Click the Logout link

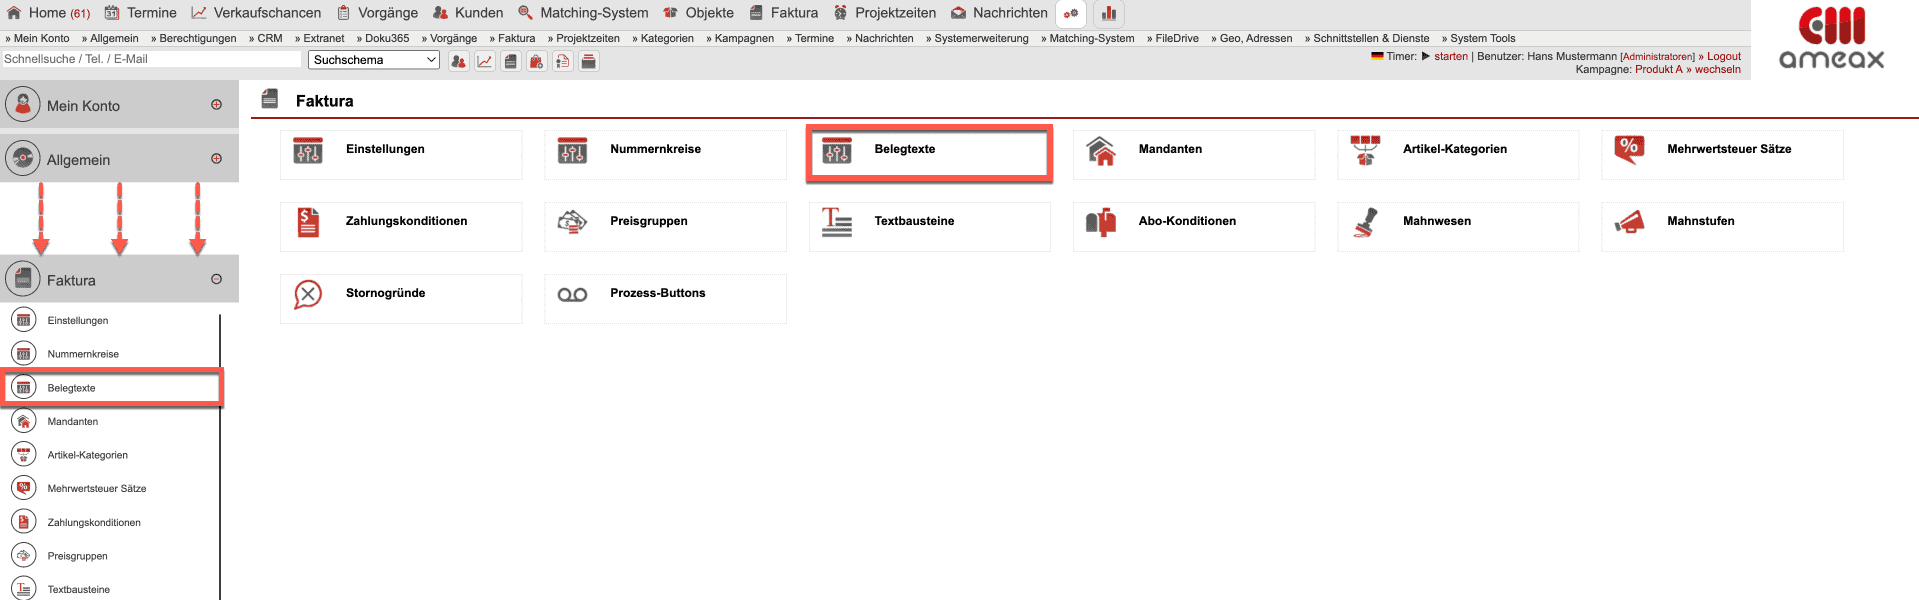pyautogui.click(x=1723, y=56)
